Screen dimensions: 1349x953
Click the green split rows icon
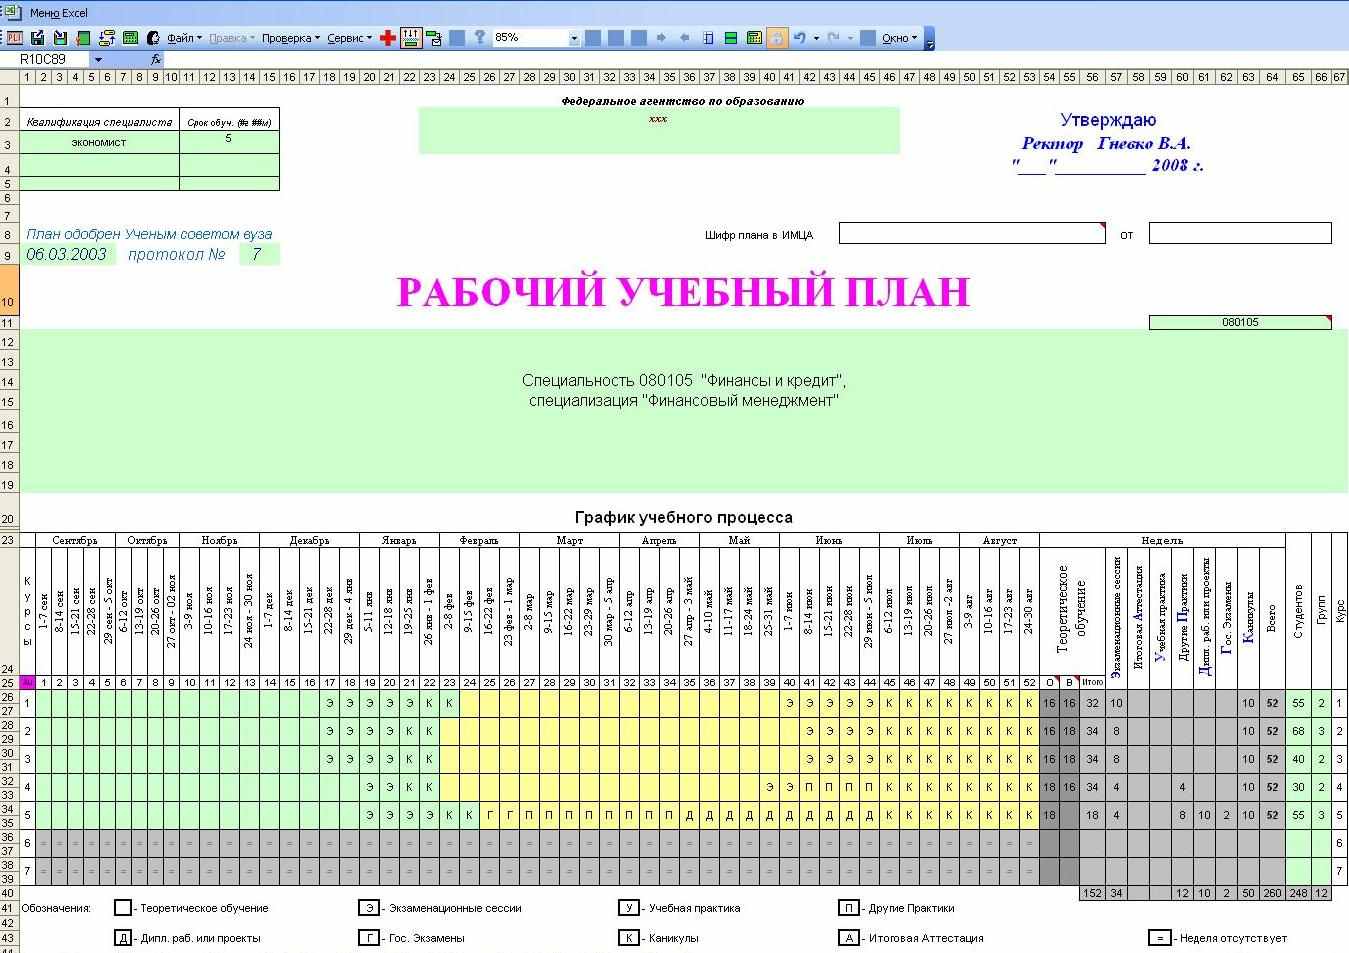click(730, 38)
